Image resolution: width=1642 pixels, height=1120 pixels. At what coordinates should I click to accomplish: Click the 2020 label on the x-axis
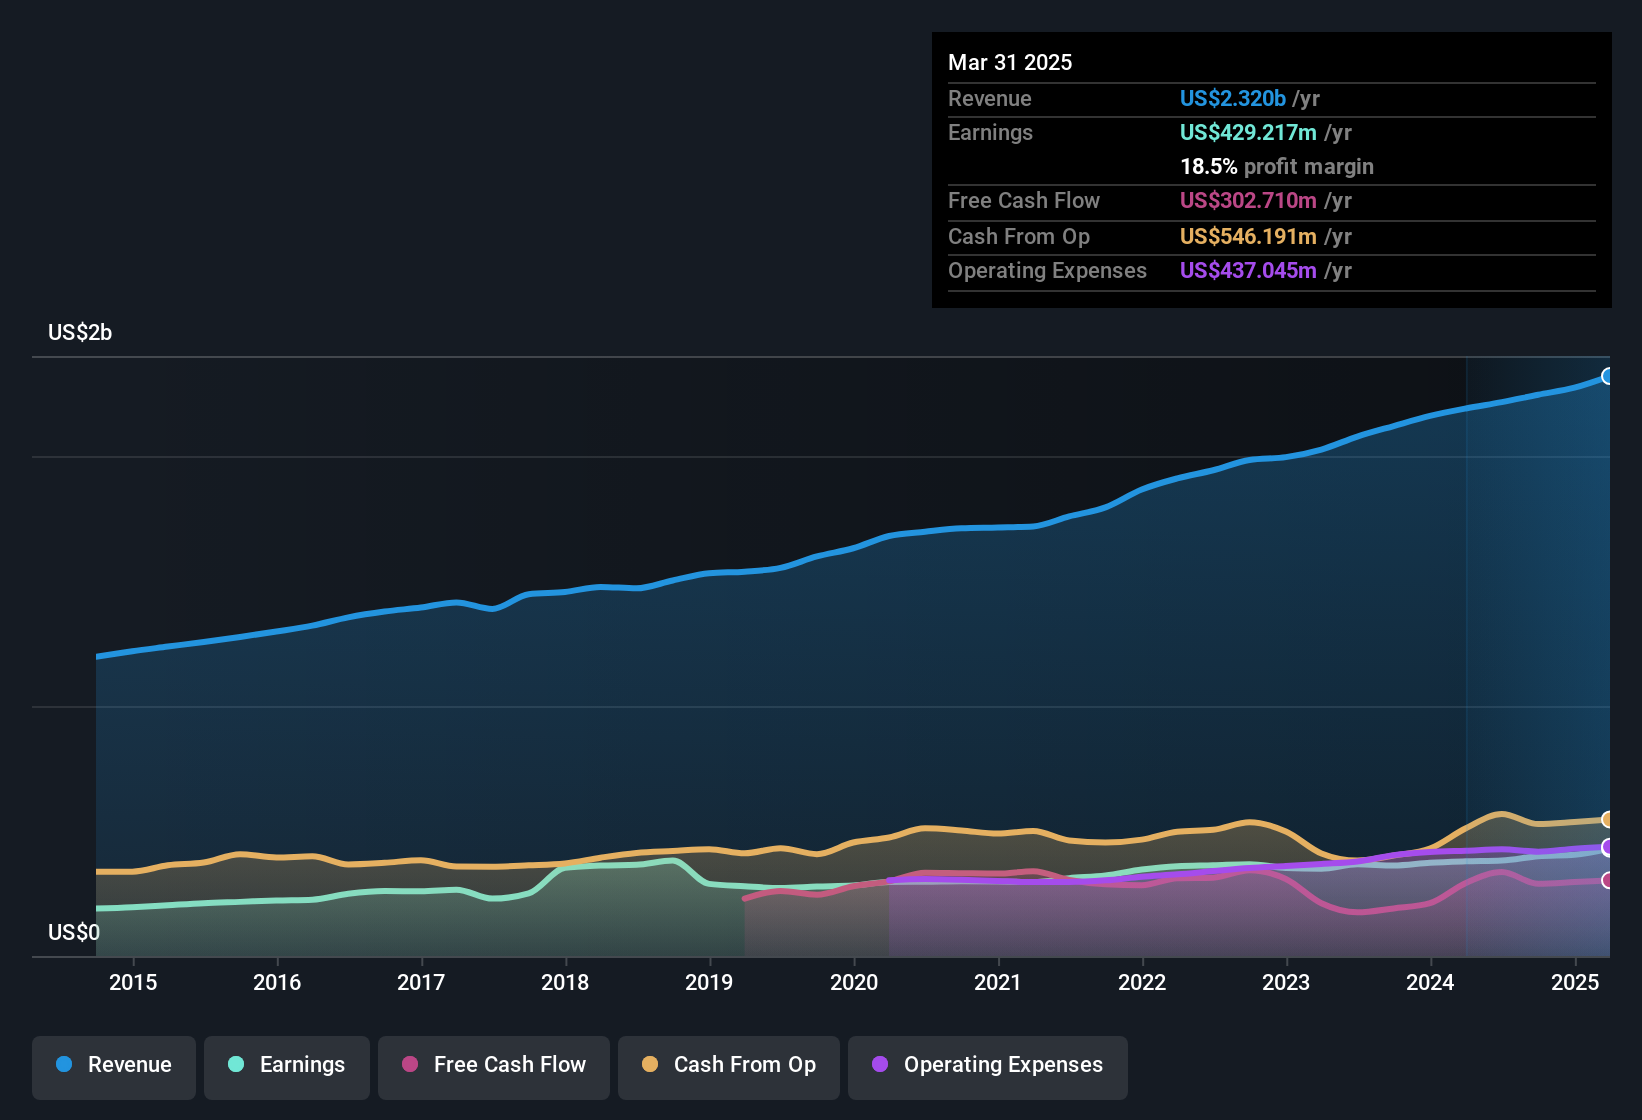point(854,982)
